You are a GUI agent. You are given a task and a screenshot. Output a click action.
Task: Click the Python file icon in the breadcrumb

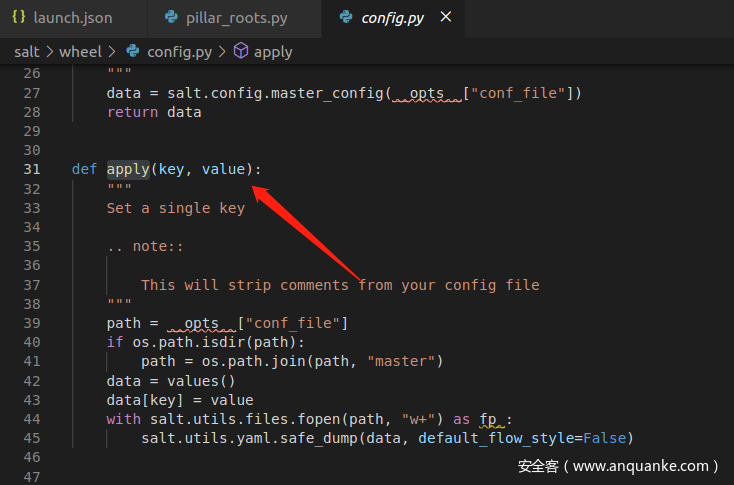tap(132, 51)
